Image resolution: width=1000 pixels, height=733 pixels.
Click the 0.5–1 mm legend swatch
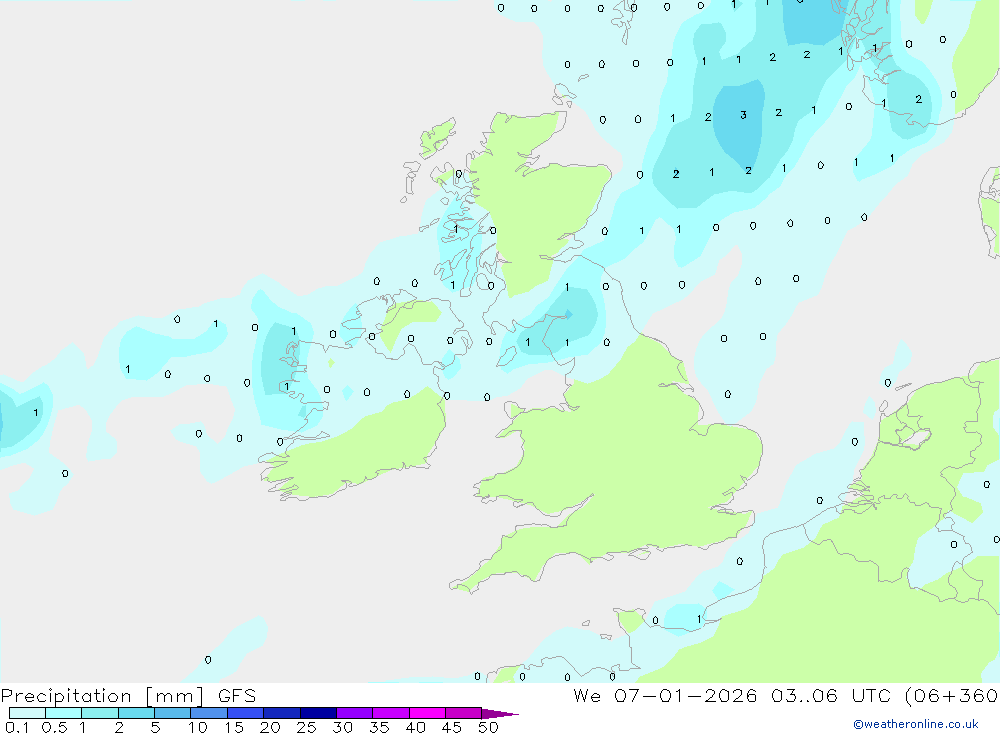pos(64,713)
